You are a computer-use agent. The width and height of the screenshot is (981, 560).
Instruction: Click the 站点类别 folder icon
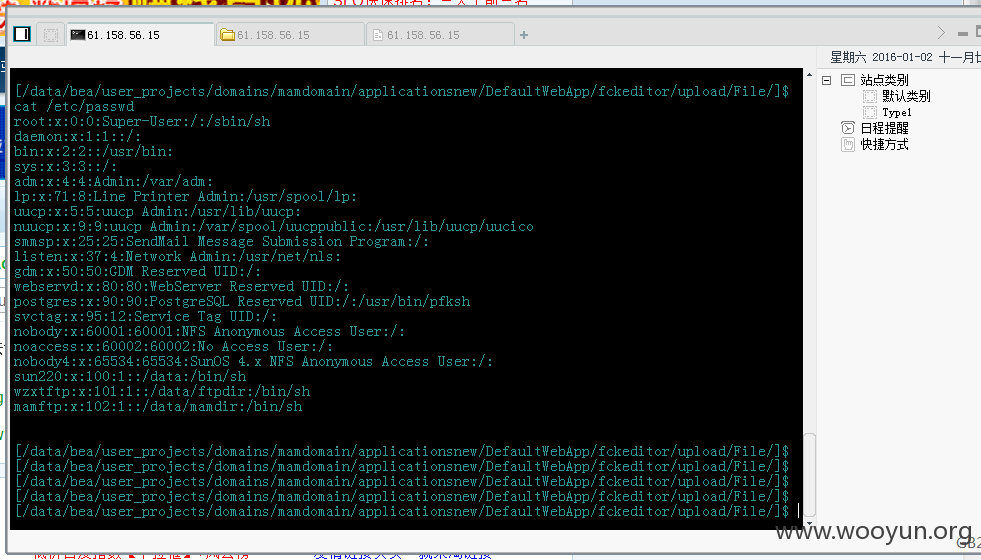pyautogui.click(x=848, y=80)
